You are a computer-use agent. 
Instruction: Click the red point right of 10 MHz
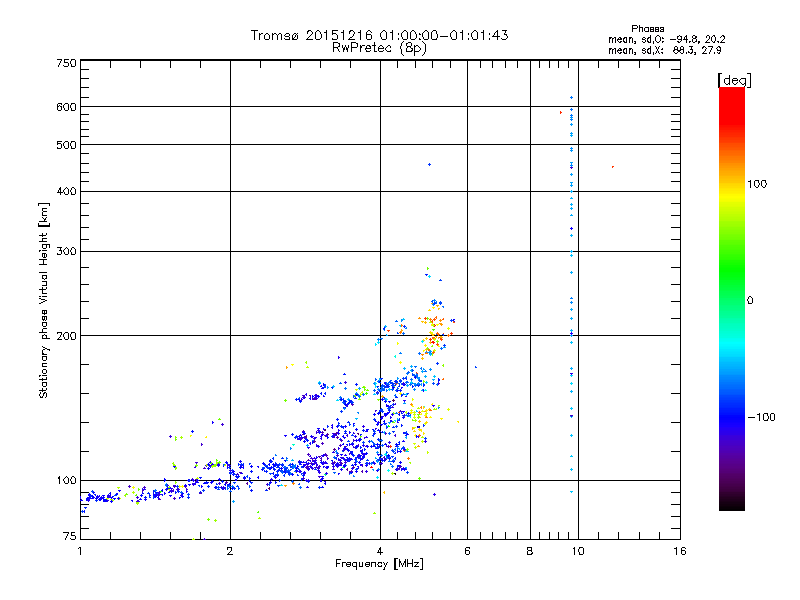(613, 167)
